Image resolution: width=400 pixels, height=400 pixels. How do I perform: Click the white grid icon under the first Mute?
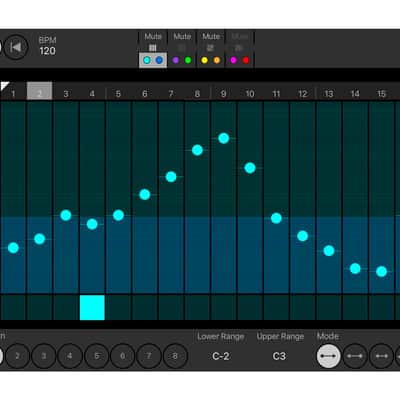pyautogui.click(x=153, y=48)
